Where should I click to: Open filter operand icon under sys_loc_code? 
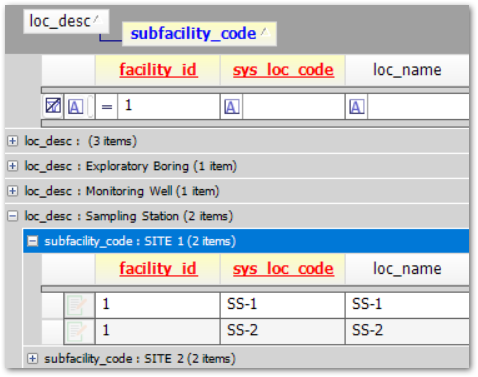pos(232,107)
